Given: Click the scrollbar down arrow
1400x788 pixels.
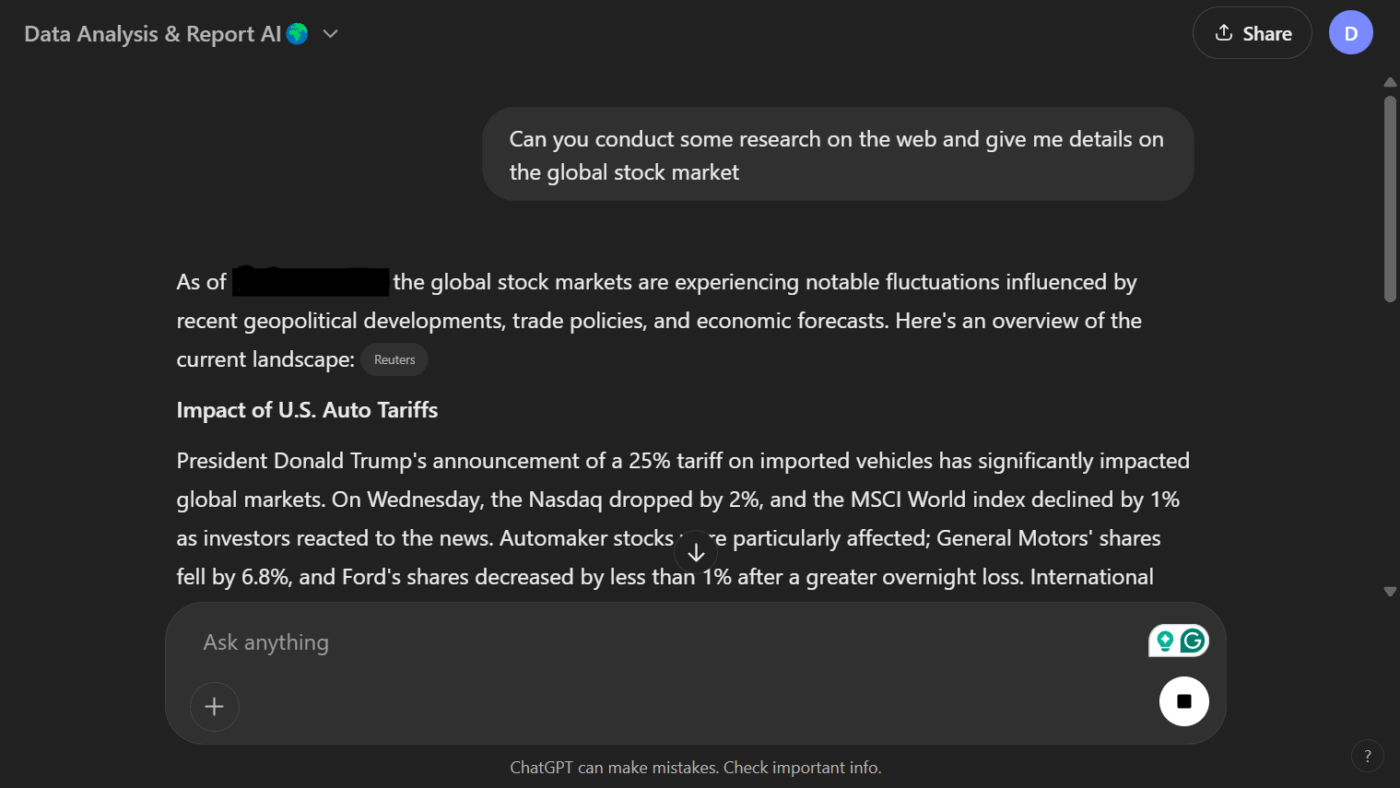Looking at the screenshot, I should click(x=1390, y=592).
